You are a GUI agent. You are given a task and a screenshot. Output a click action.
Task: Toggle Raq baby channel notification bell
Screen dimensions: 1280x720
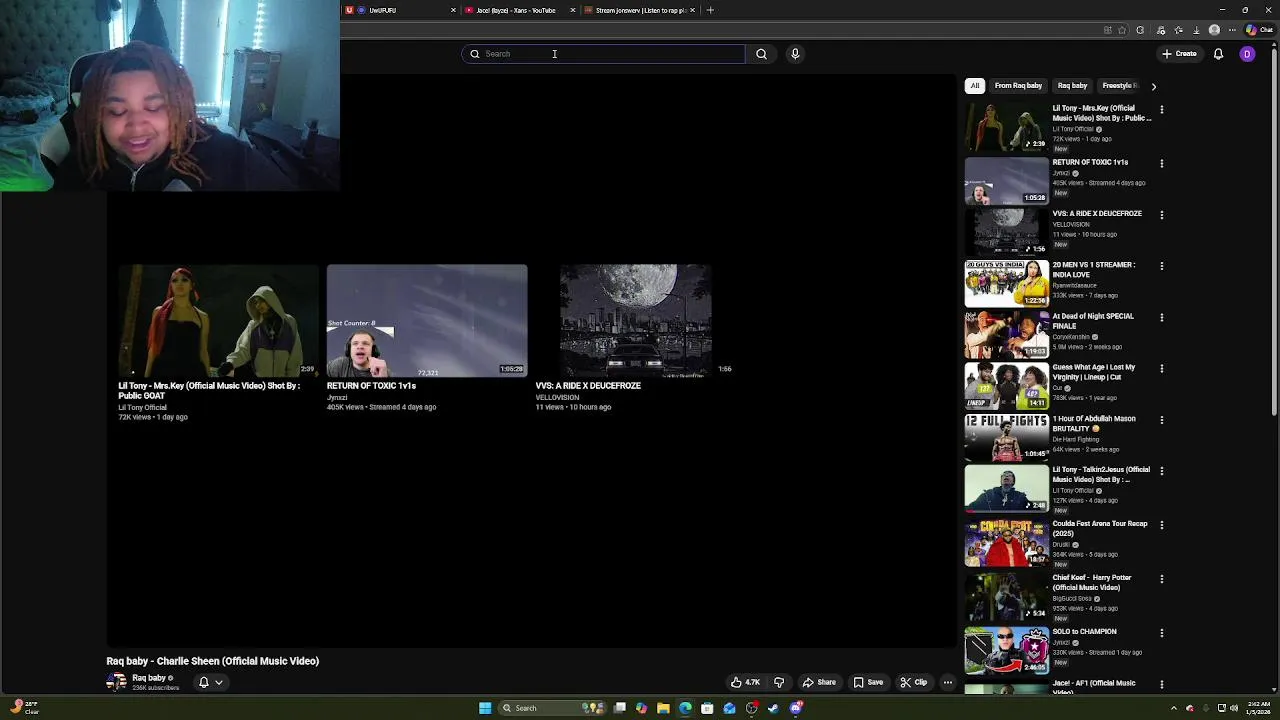(x=203, y=682)
